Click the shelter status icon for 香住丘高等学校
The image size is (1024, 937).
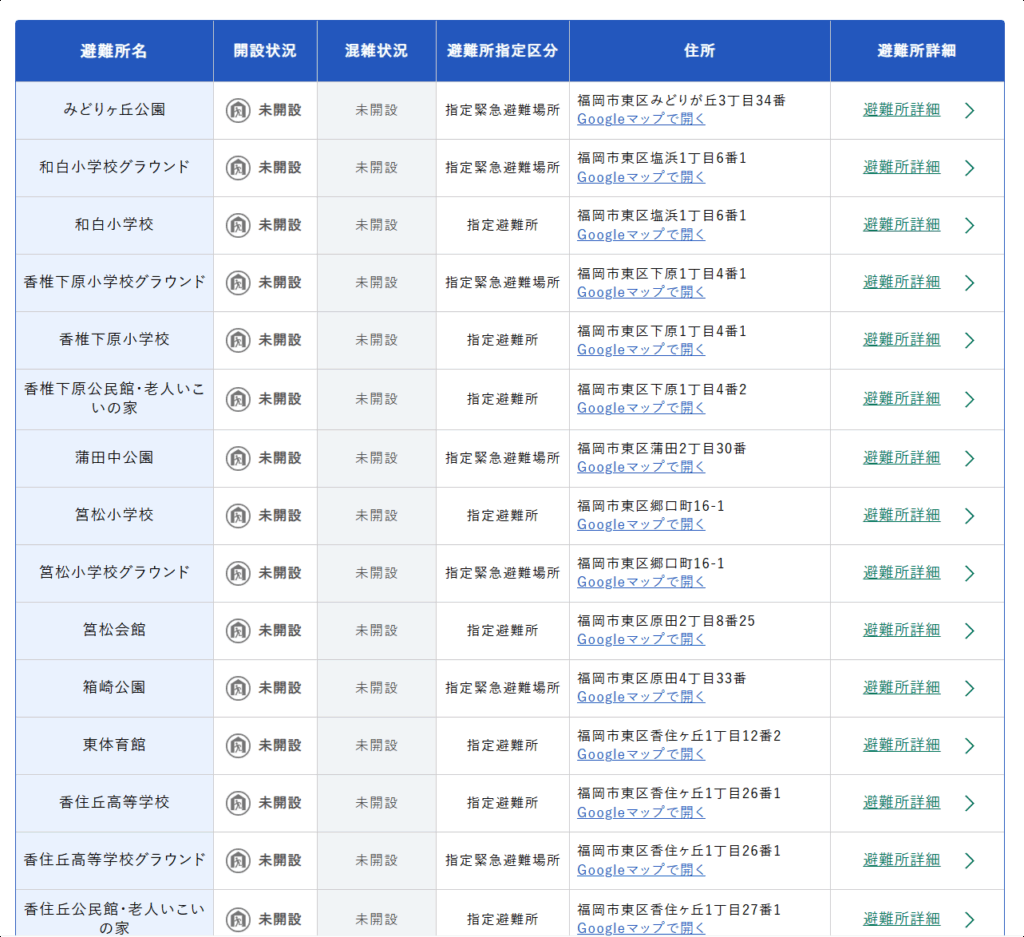[238, 803]
